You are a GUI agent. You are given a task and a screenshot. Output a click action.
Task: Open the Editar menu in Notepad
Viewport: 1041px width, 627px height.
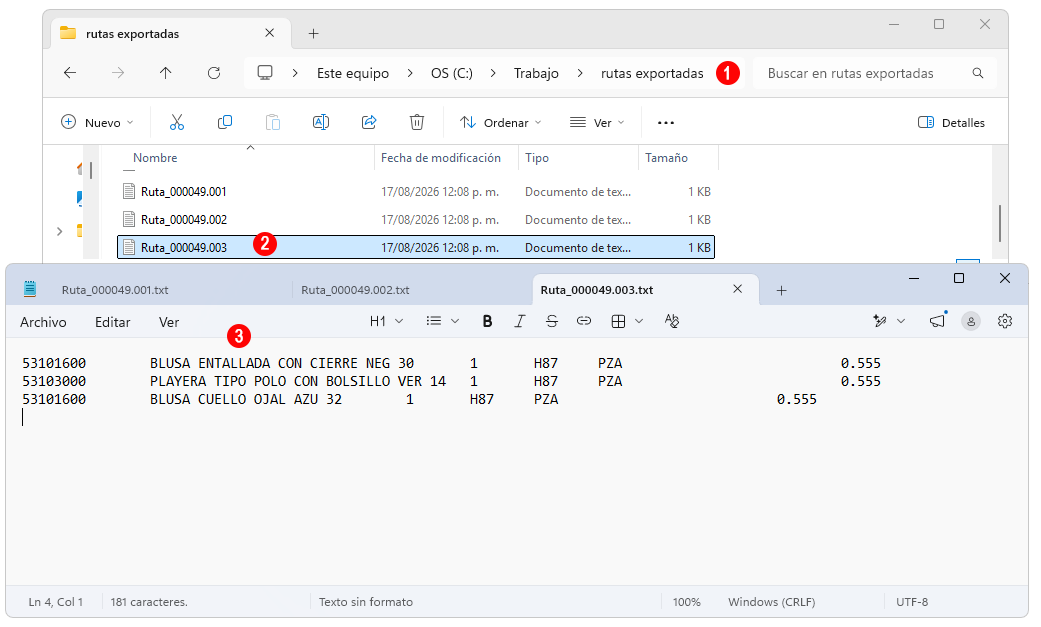[x=112, y=322]
